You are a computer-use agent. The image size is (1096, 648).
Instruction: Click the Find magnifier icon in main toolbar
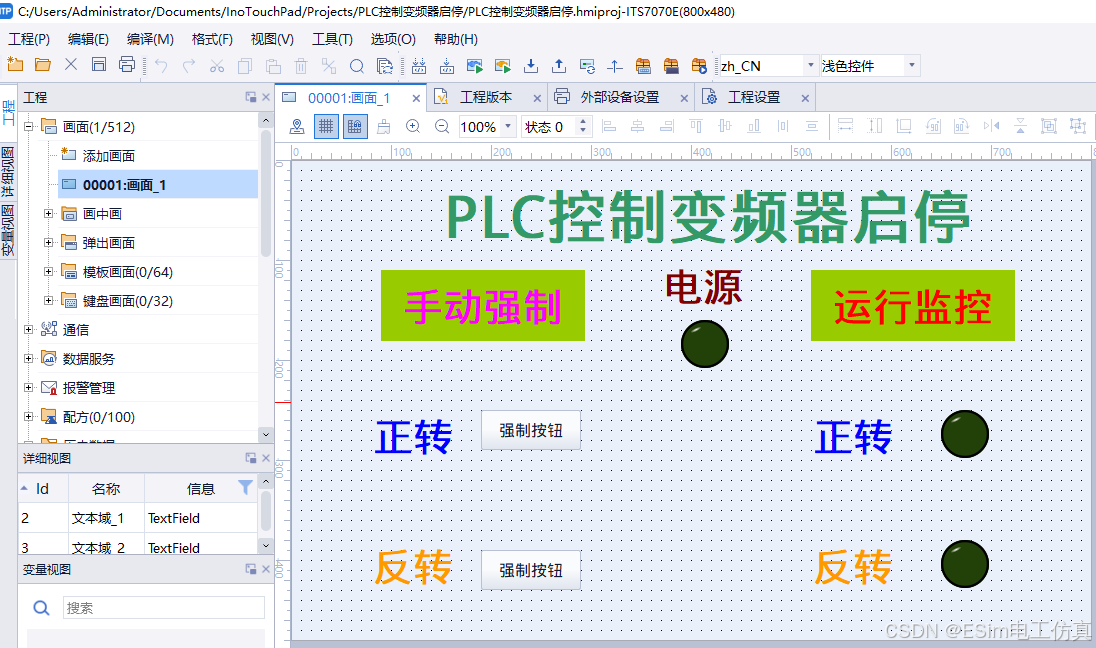[356, 66]
